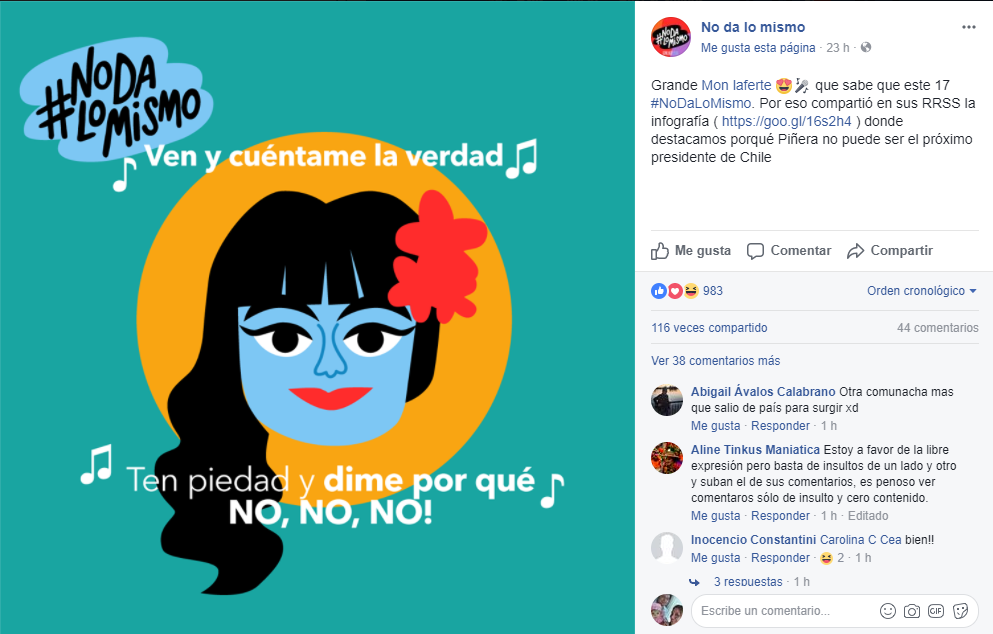
Task: Insert a GIF using the GIF icon
Action: 936,611
